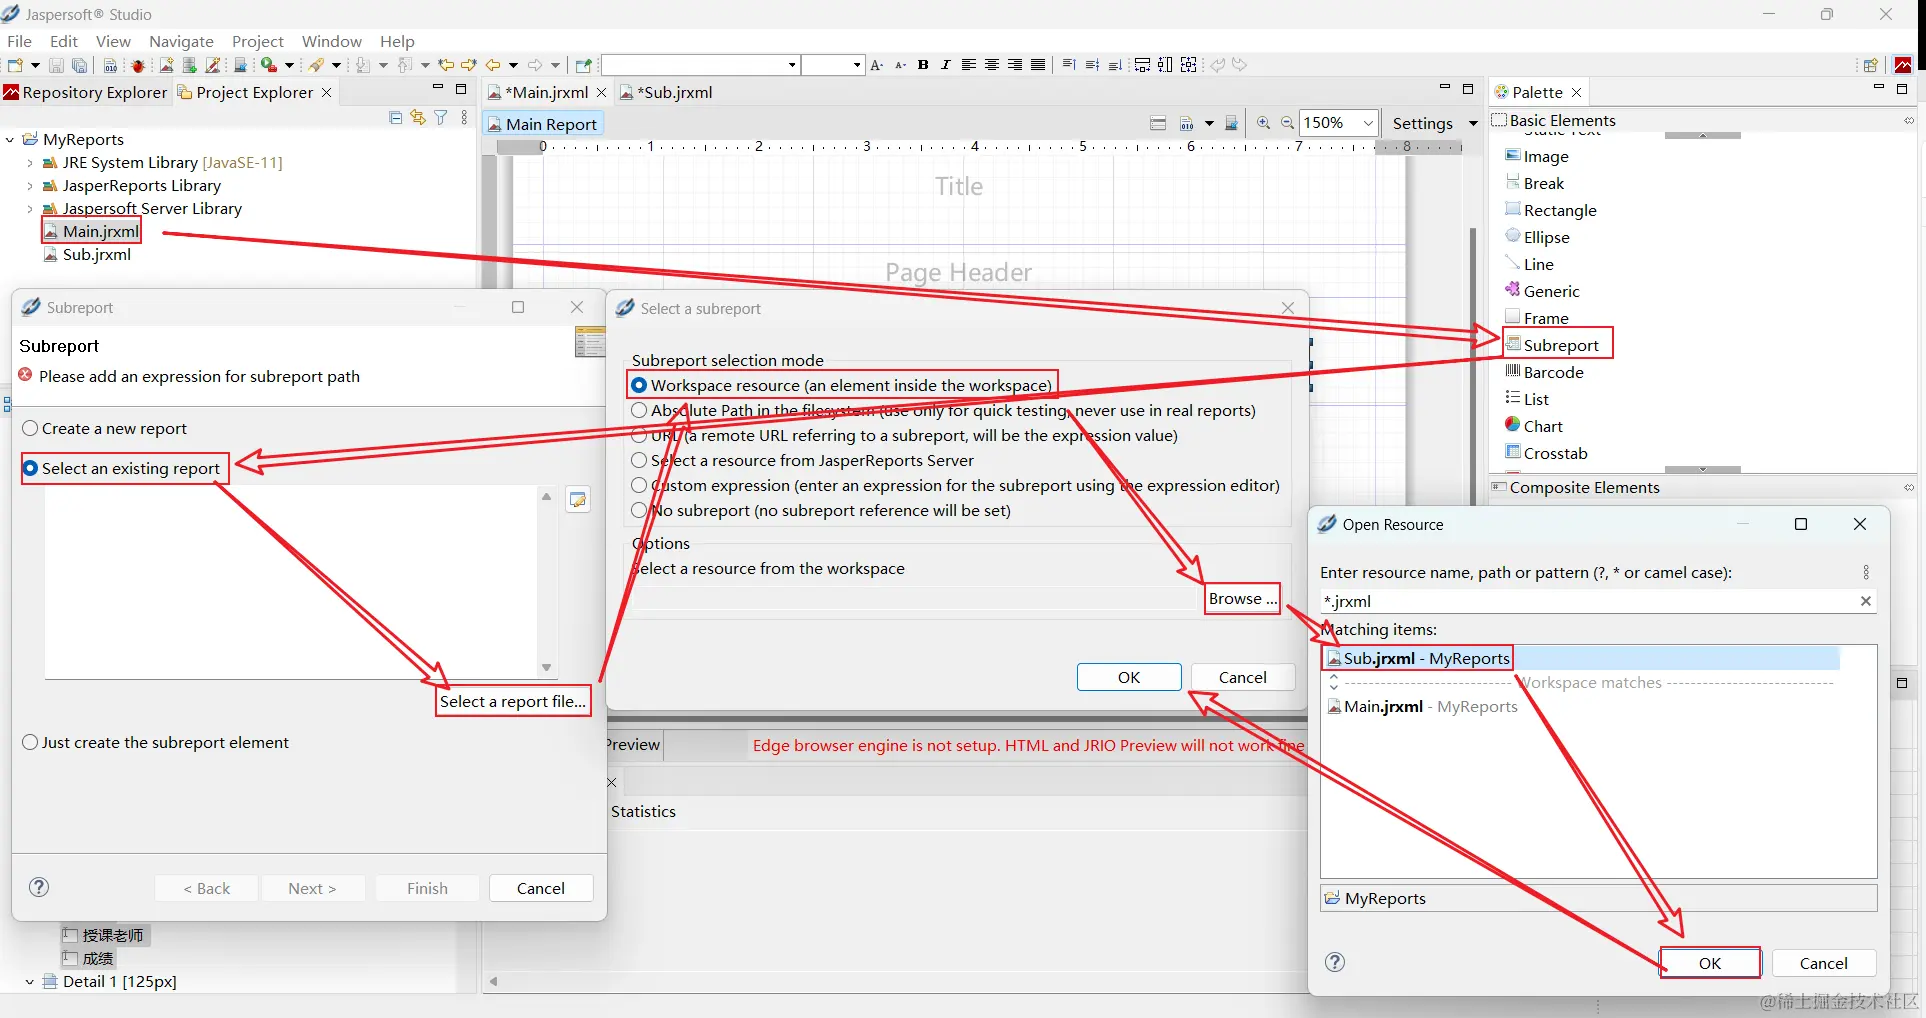Click the center text alignment icon

[992, 65]
